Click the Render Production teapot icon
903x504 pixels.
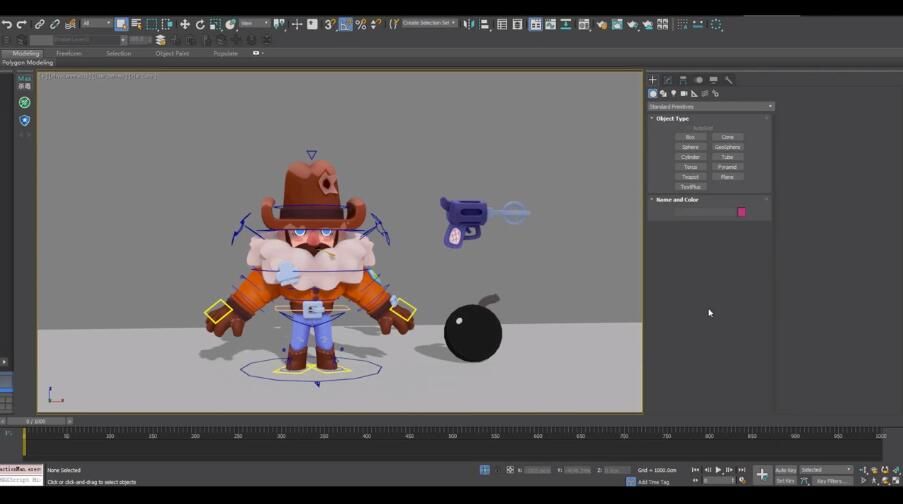(632, 24)
